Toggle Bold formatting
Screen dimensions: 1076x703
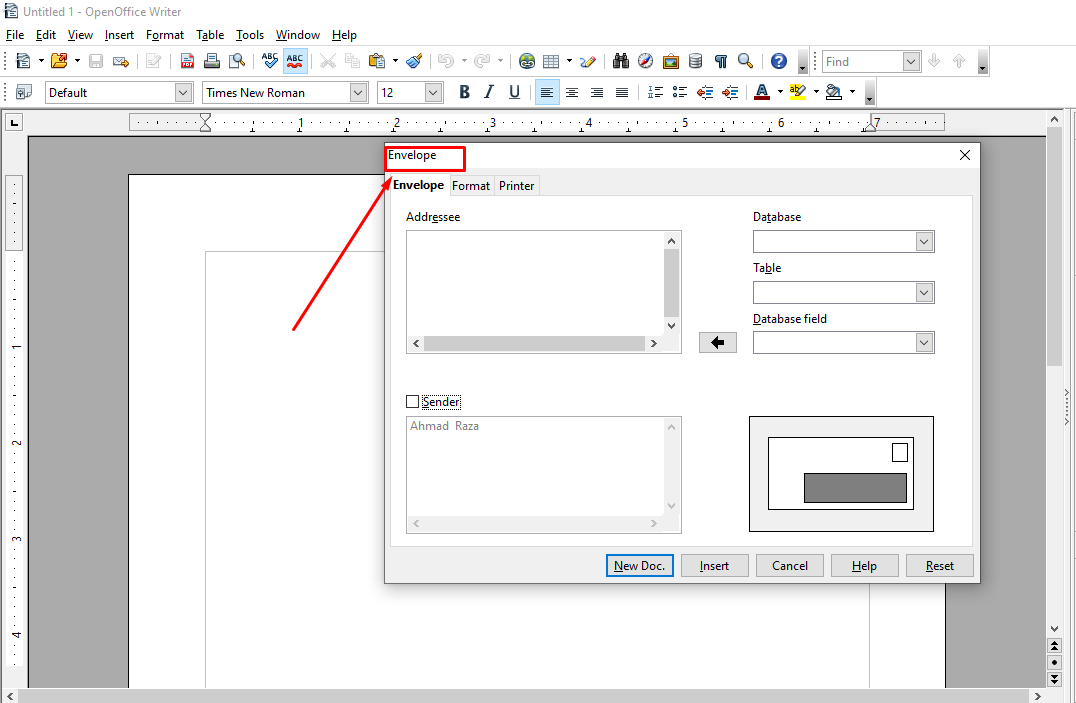[x=465, y=92]
